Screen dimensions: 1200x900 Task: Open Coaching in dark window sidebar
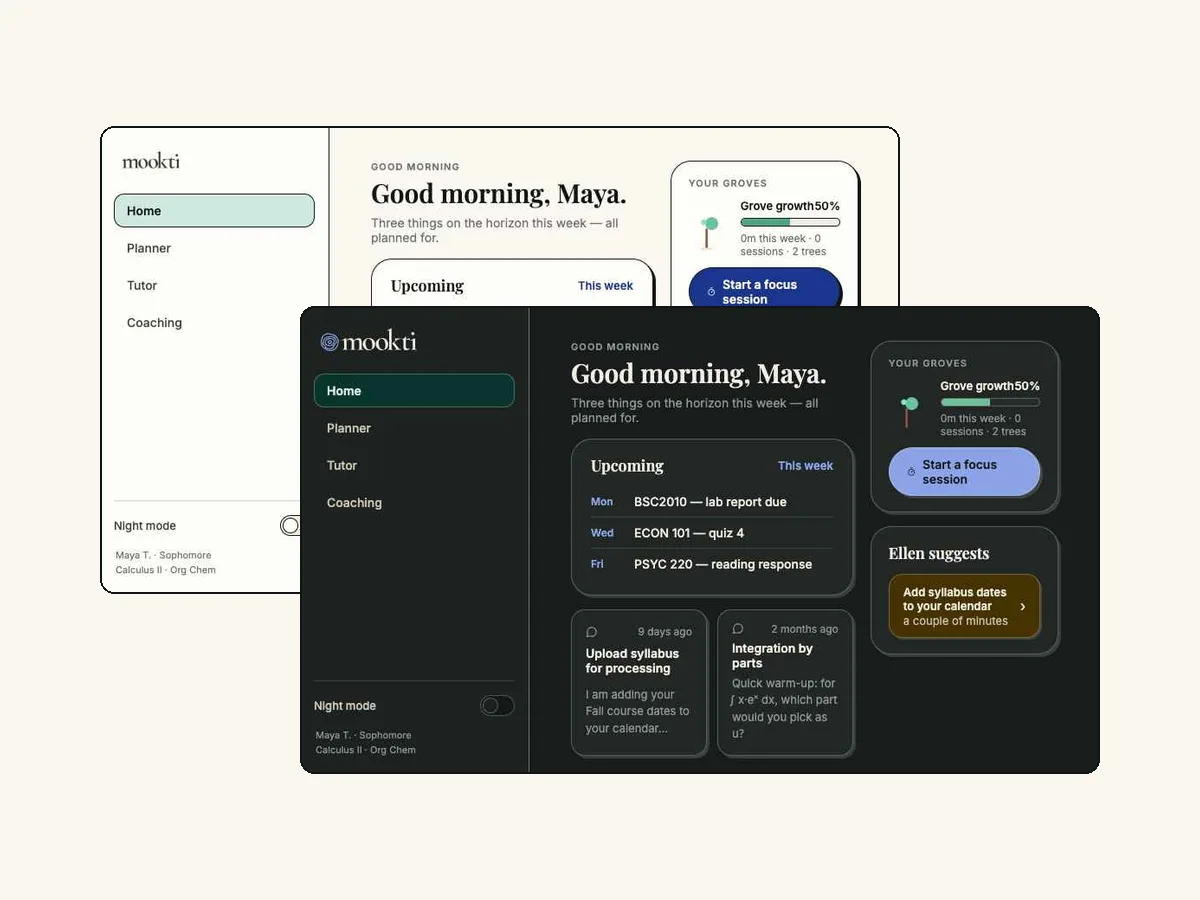(x=414, y=503)
